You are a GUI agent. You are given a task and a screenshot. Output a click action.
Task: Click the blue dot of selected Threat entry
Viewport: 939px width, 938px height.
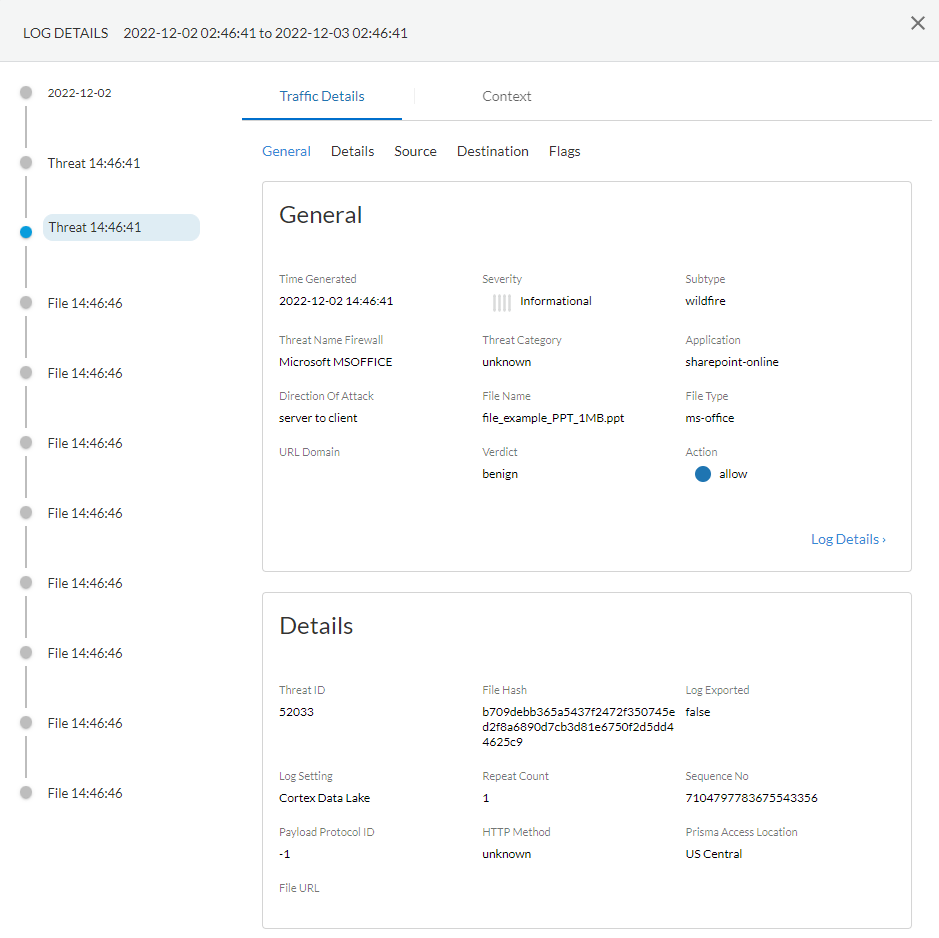click(x=26, y=232)
